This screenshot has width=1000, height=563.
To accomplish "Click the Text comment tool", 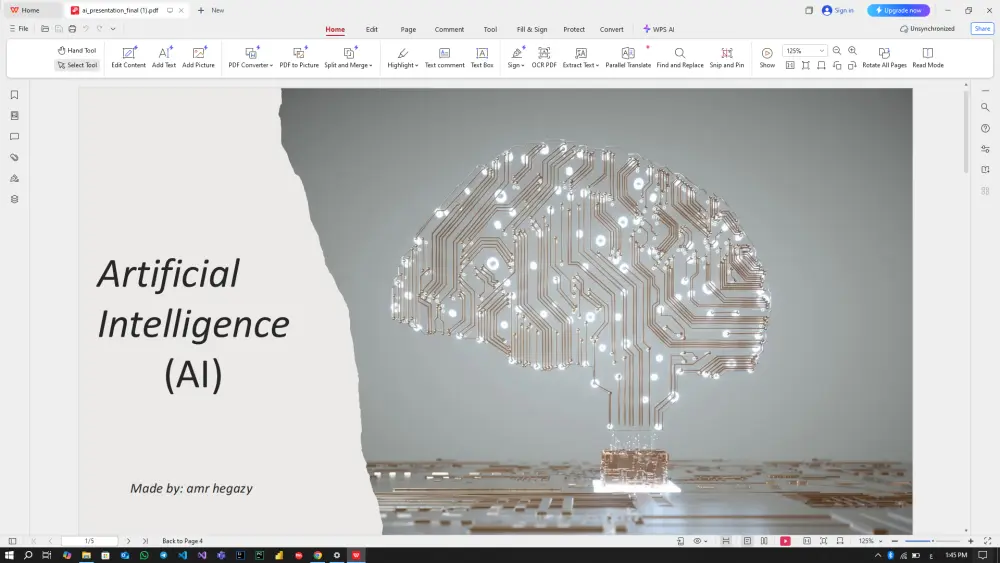I will coord(445,57).
